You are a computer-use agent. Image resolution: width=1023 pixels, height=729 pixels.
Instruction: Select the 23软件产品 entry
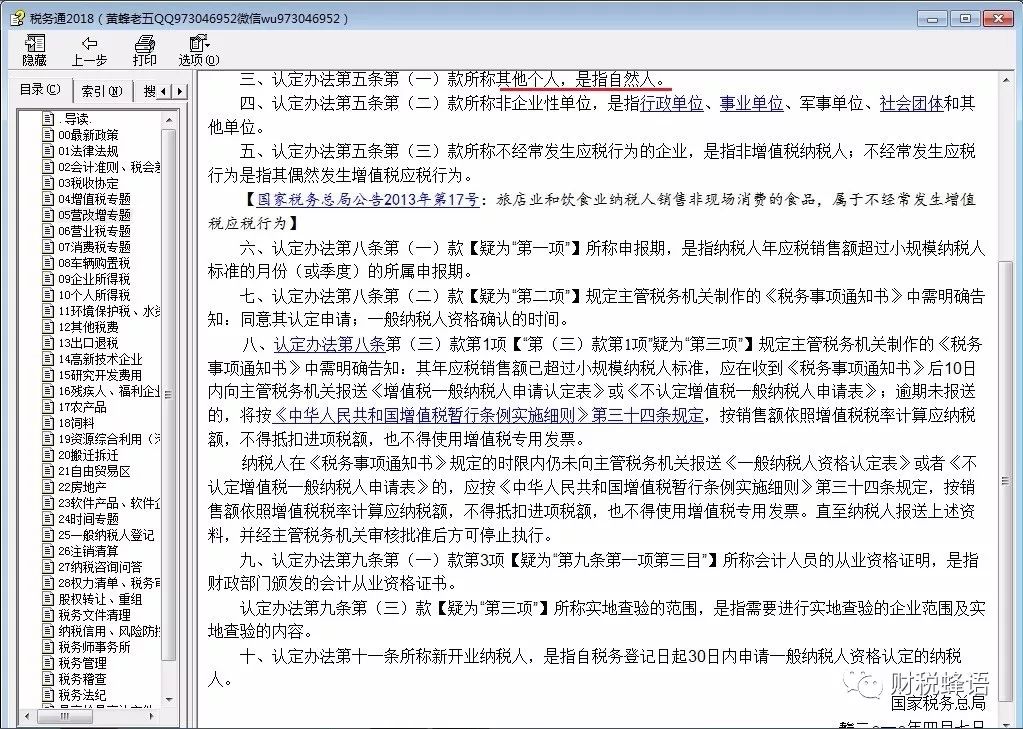tap(109, 503)
